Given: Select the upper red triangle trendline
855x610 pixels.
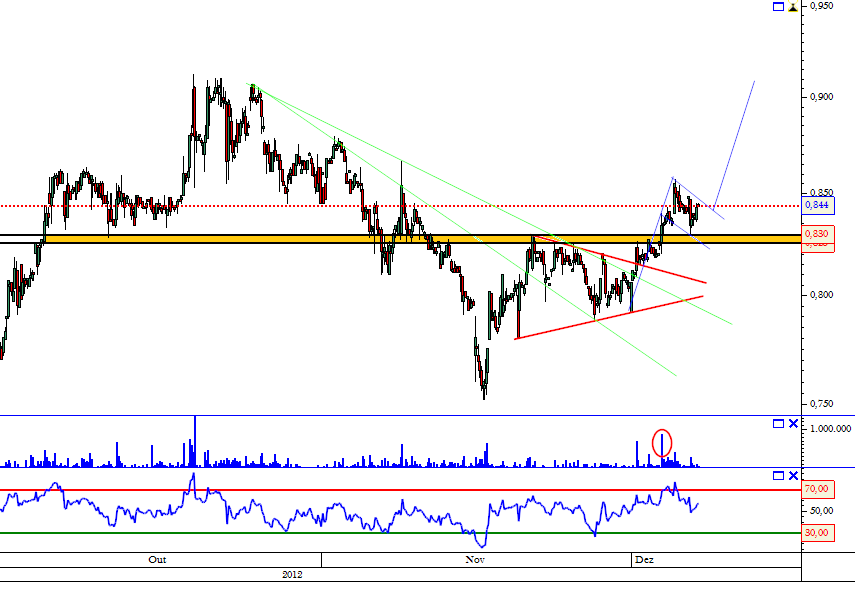Looking at the screenshot, I should (620, 259).
